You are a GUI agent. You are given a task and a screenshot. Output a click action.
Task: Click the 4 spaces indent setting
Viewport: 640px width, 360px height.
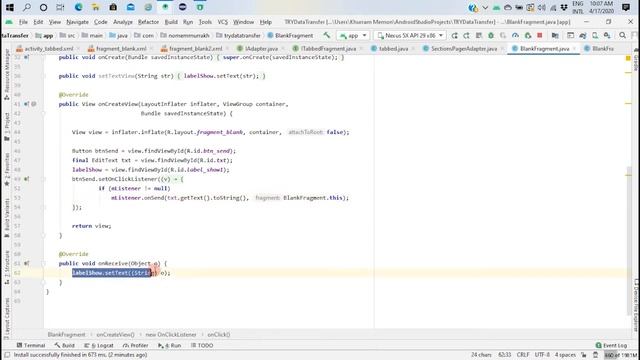pyautogui.click(x=565, y=355)
